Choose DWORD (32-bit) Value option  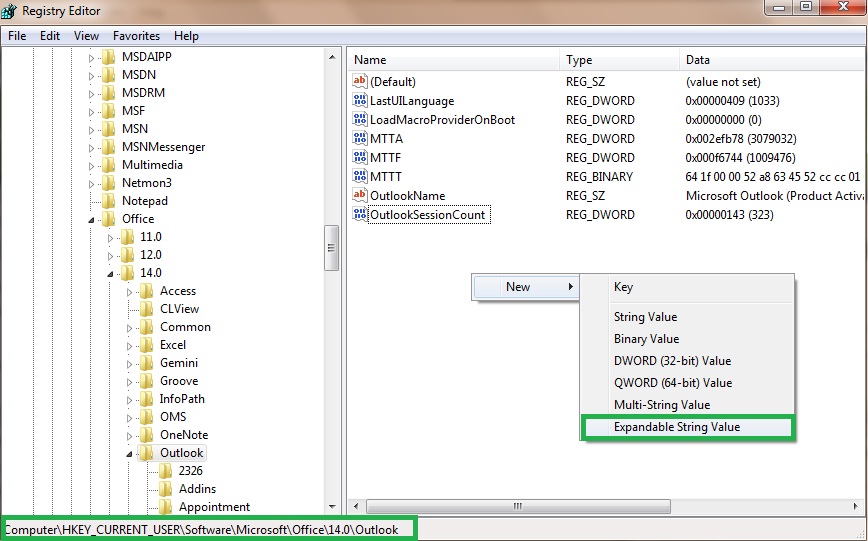coord(688,360)
